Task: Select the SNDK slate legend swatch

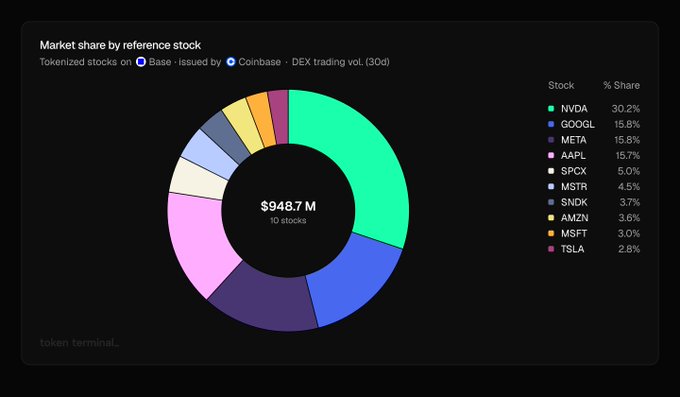Action: point(551,202)
